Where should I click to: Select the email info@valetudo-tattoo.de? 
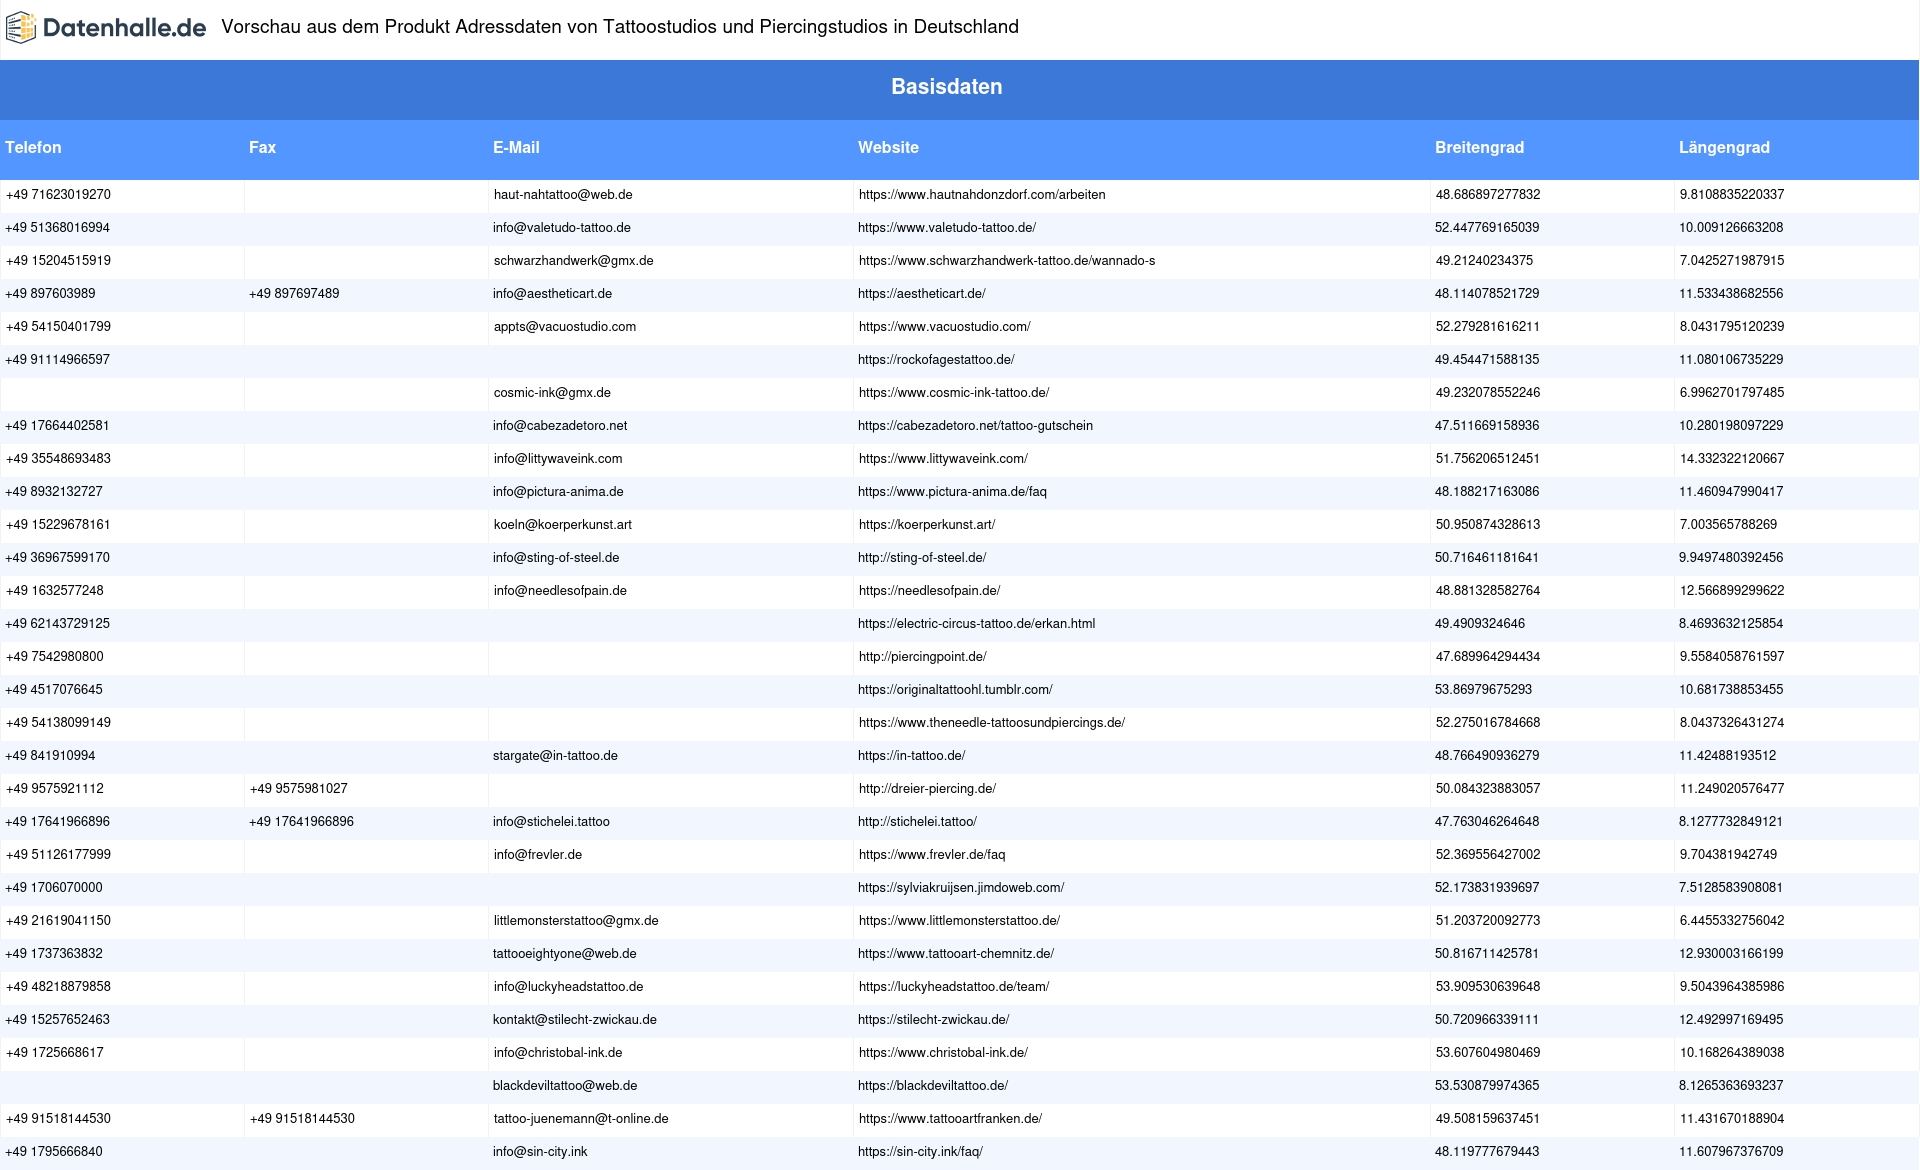pos(562,228)
